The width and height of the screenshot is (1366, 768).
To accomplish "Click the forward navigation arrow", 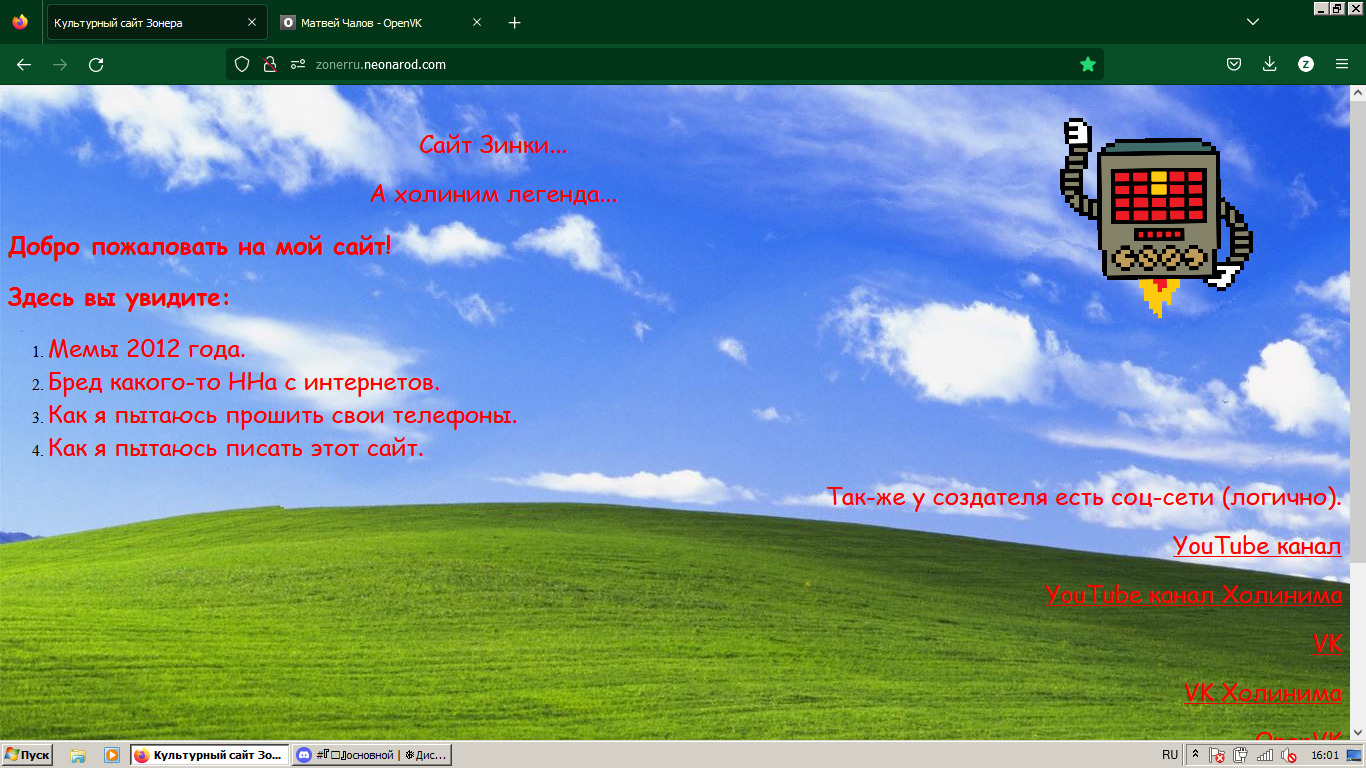I will tap(60, 64).
